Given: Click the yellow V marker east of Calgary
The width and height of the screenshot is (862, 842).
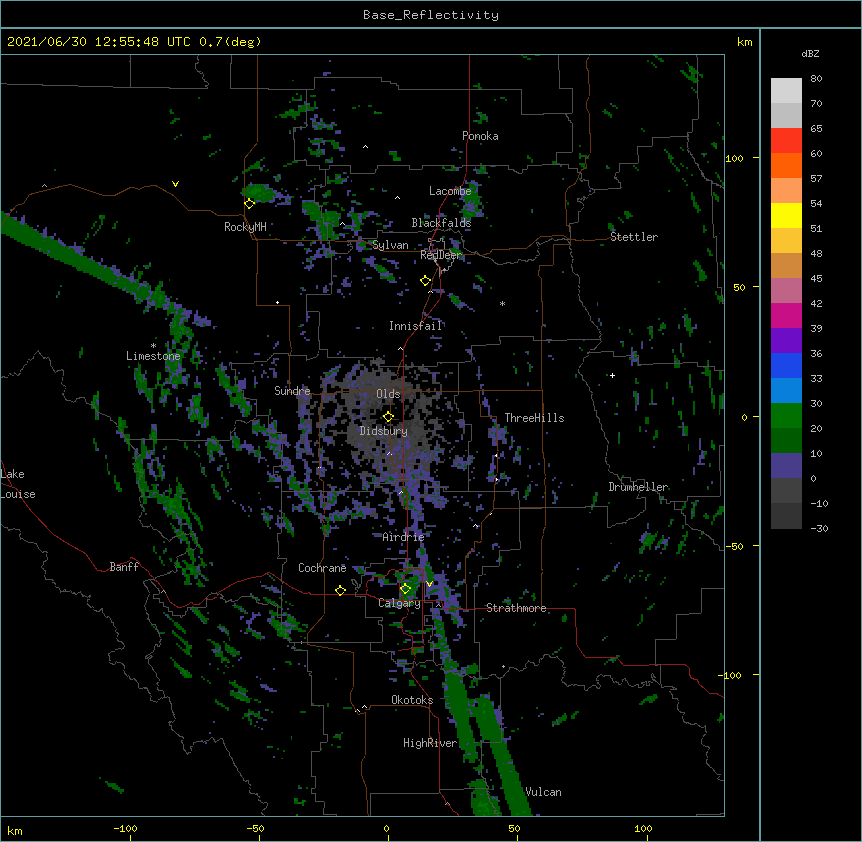Looking at the screenshot, I should [x=429, y=584].
